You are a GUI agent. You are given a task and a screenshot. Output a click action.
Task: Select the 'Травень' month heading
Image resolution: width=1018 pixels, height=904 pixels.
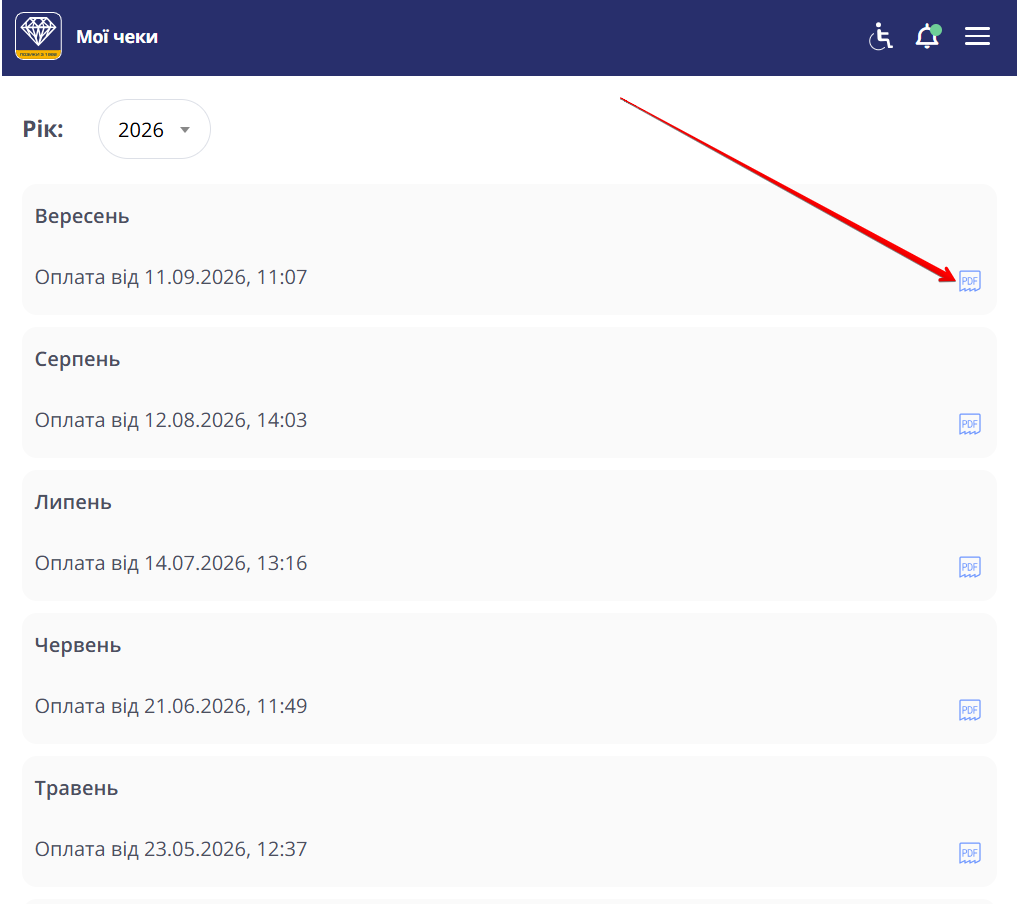tap(77, 788)
